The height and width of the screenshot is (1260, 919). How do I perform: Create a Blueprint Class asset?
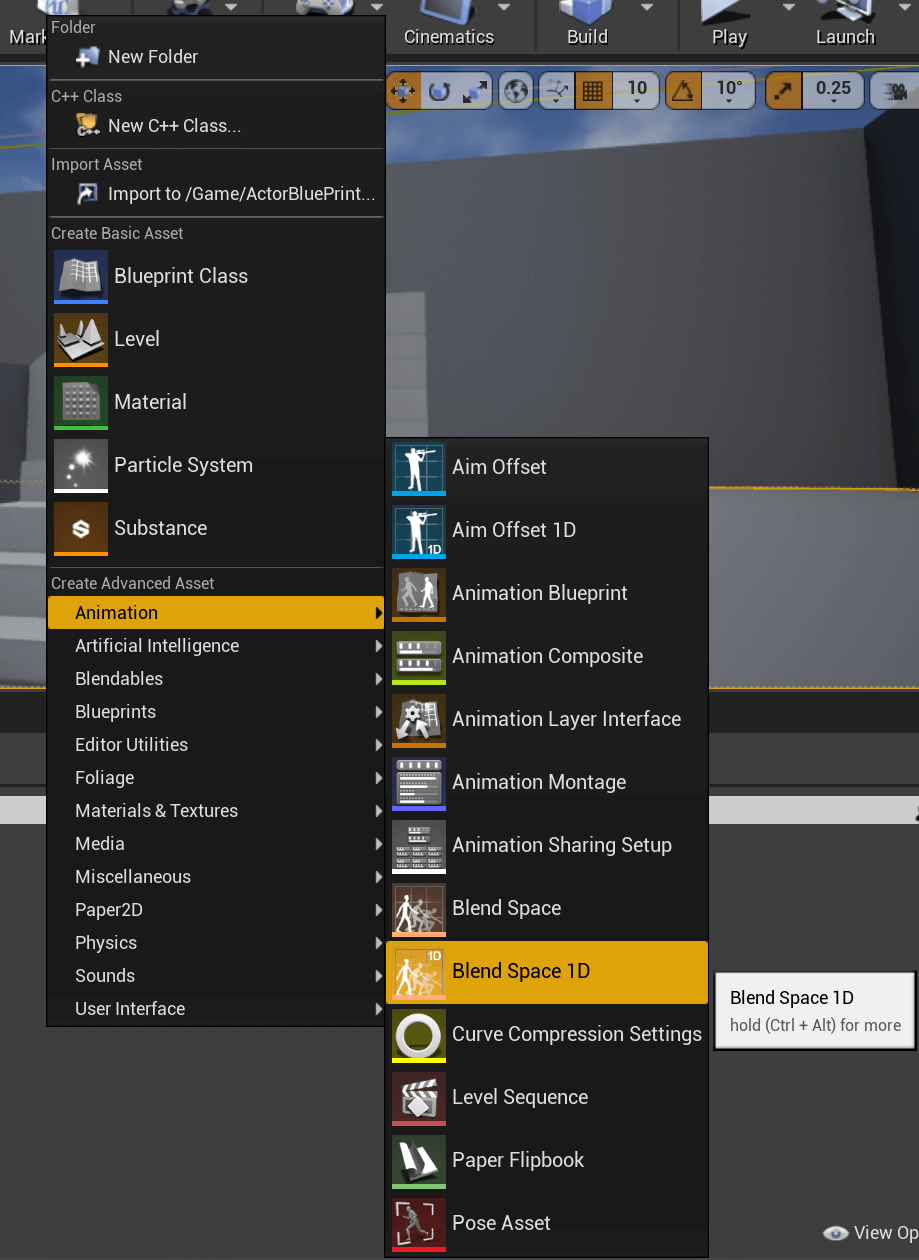click(216, 276)
